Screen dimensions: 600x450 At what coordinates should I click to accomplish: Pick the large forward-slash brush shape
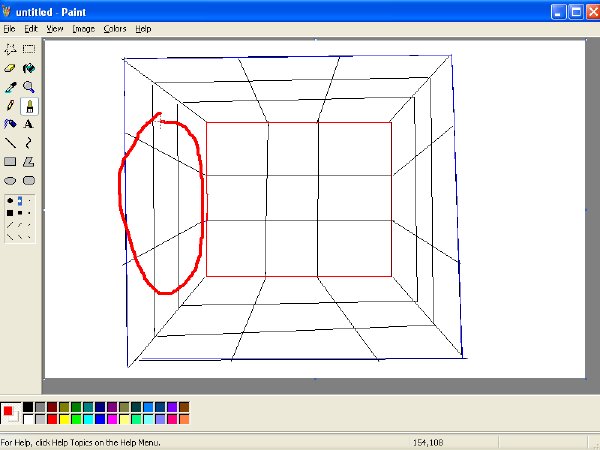(x=10, y=225)
